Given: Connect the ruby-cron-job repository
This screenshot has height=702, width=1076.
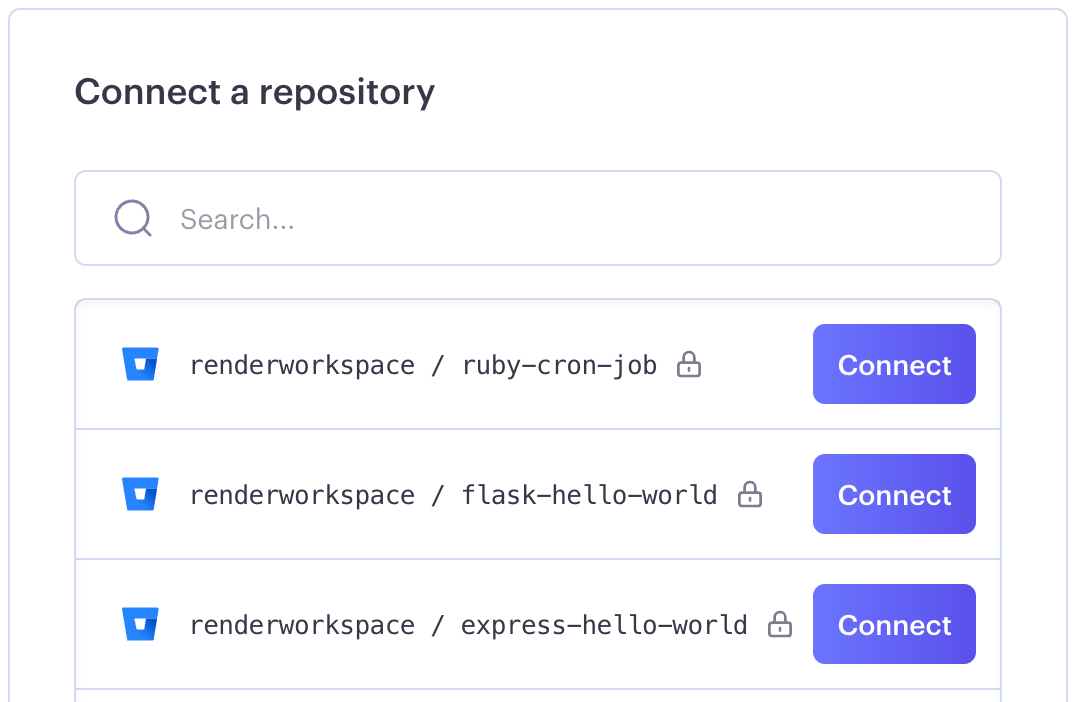Looking at the screenshot, I should pos(893,364).
